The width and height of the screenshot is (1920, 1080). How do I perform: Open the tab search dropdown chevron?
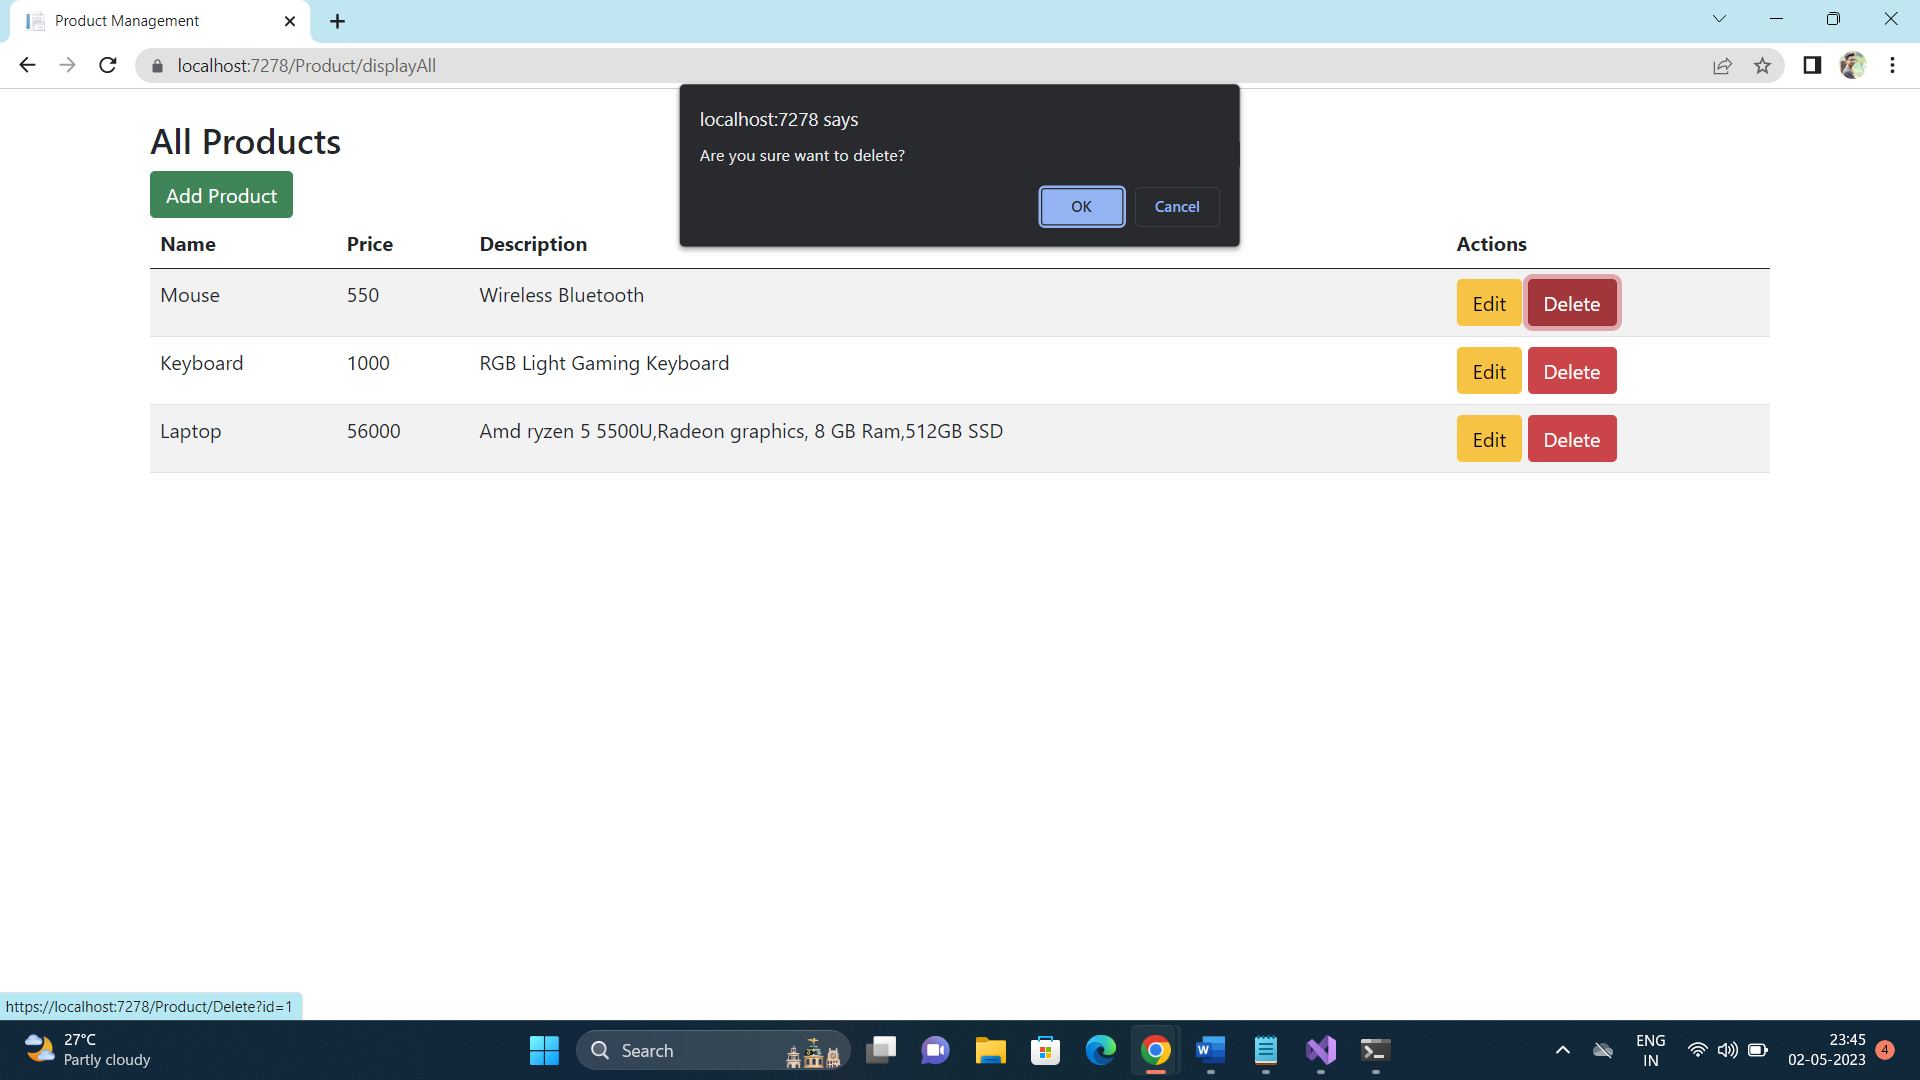(1719, 18)
